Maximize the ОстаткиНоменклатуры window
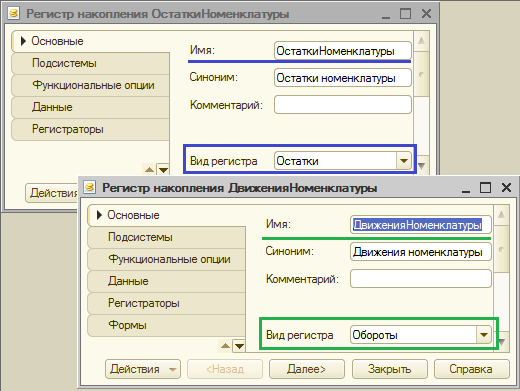Screen dimensions: 520x391 pyautogui.click(x=405, y=14)
